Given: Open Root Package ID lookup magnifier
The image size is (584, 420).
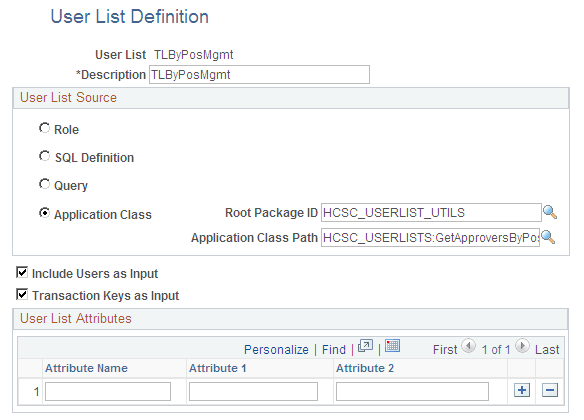Looking at the screenshot, I should (550, 212).
